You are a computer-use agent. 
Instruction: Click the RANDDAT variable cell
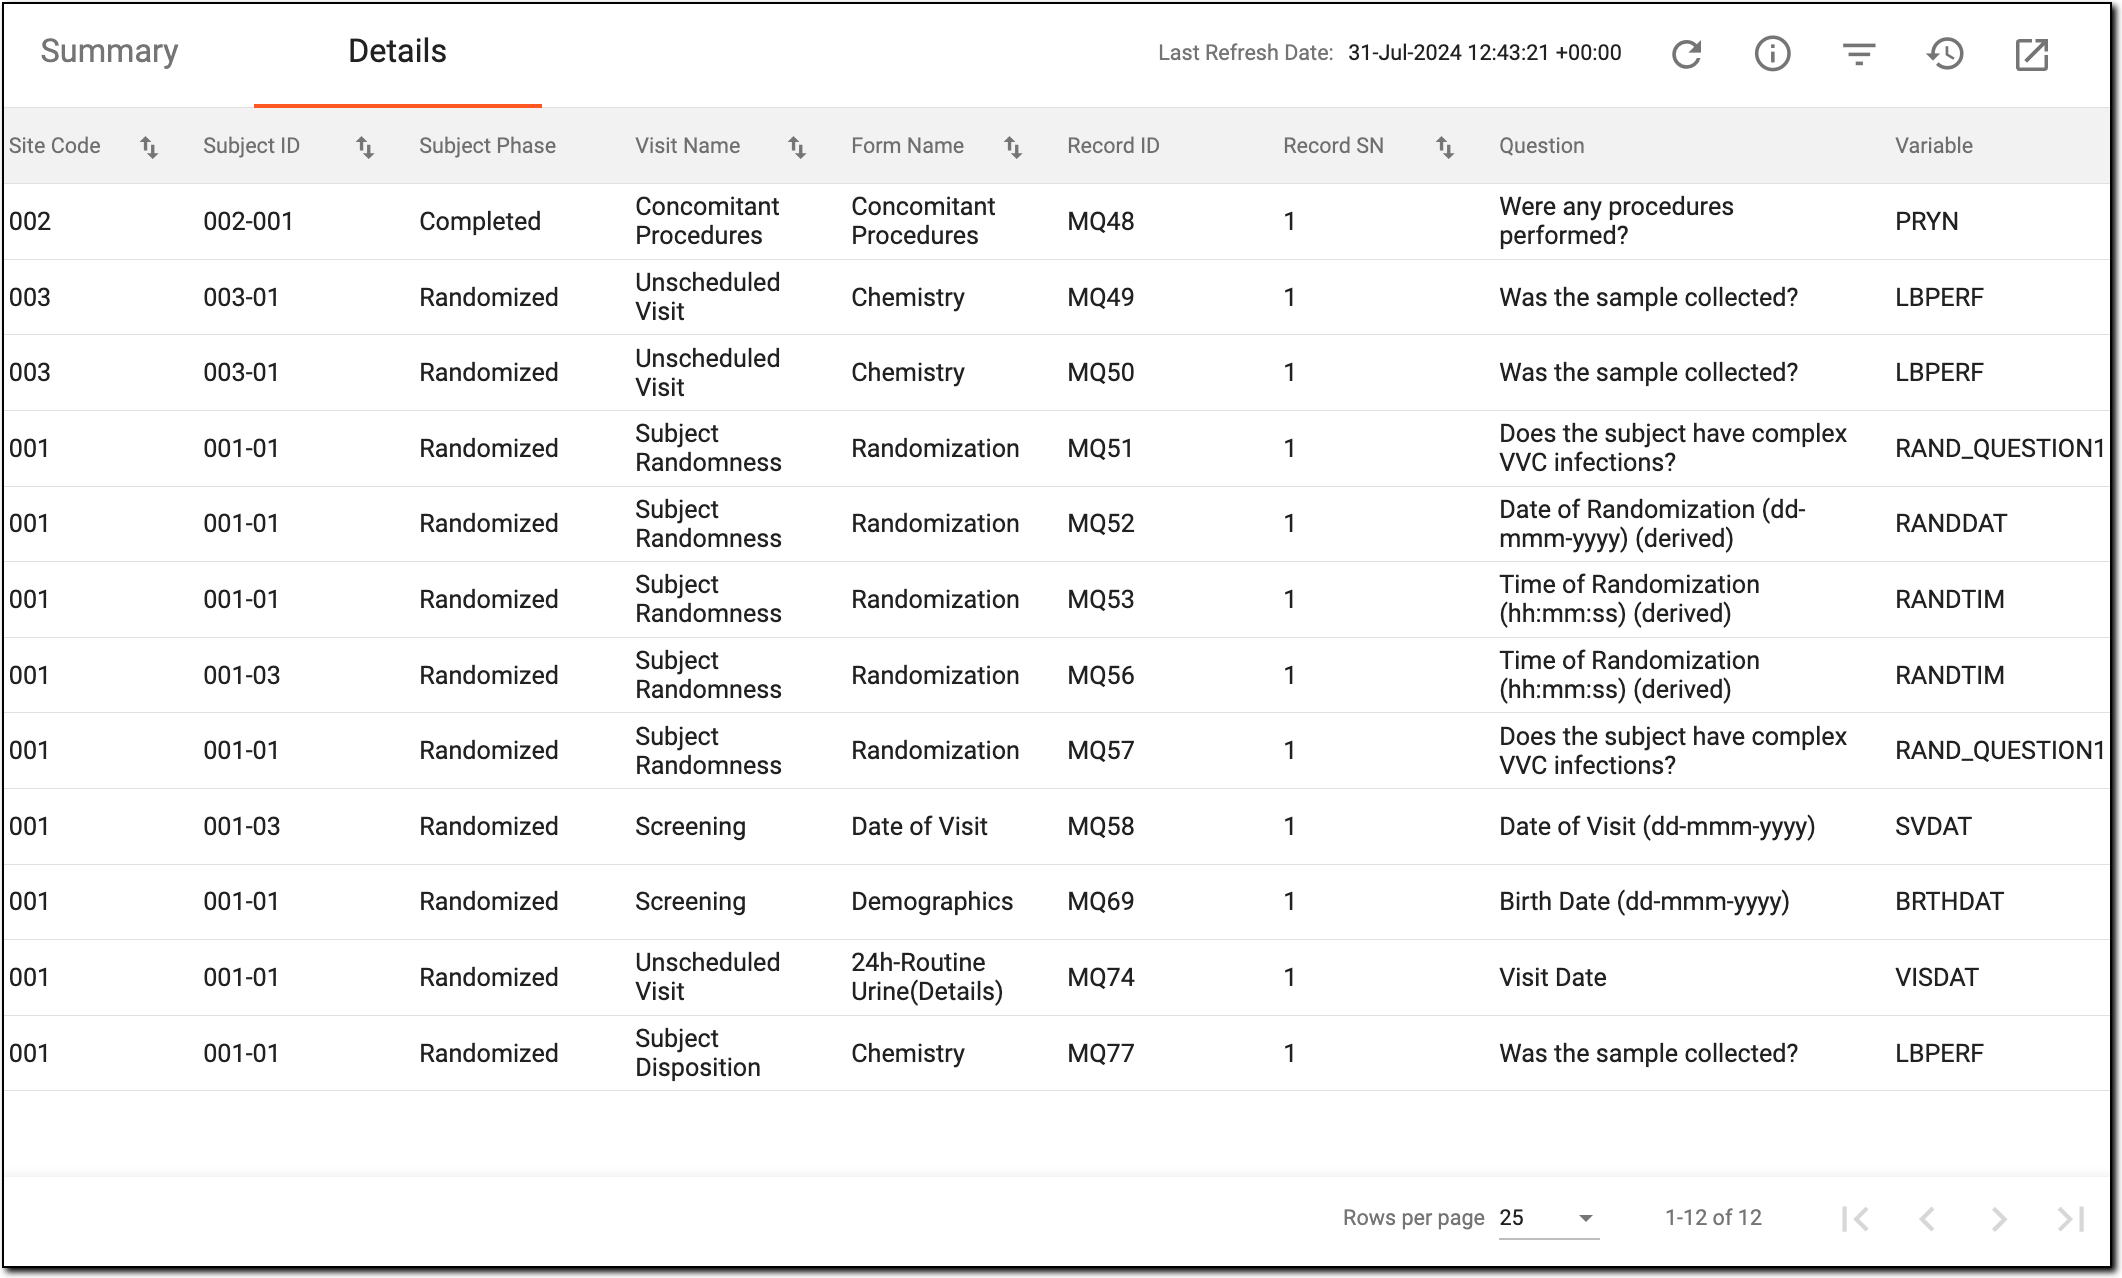(1950, 523)
